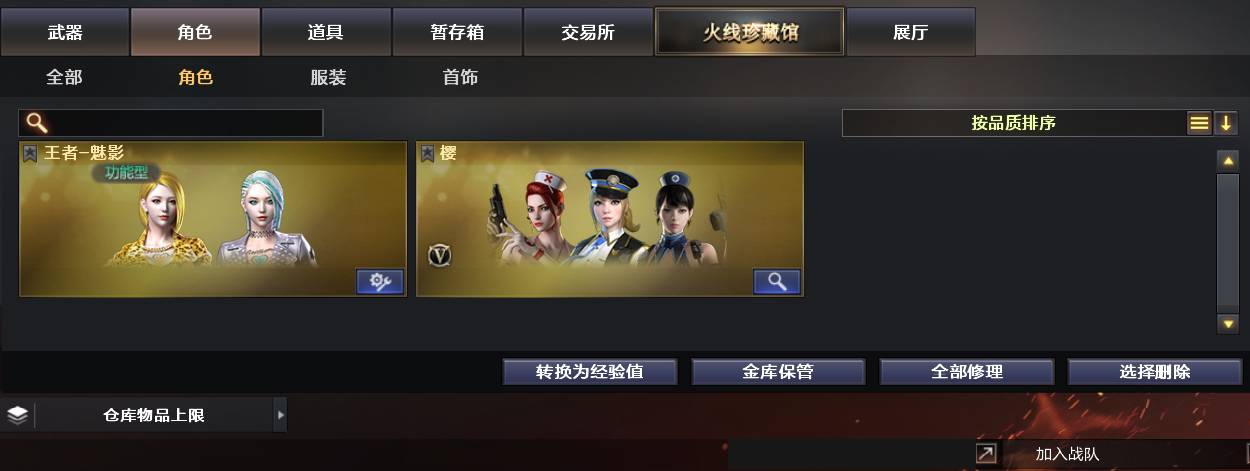The image size is (1250, 471).
Task: Click scrollbar up arrow in character list
Action: [x=1228, y=160]
